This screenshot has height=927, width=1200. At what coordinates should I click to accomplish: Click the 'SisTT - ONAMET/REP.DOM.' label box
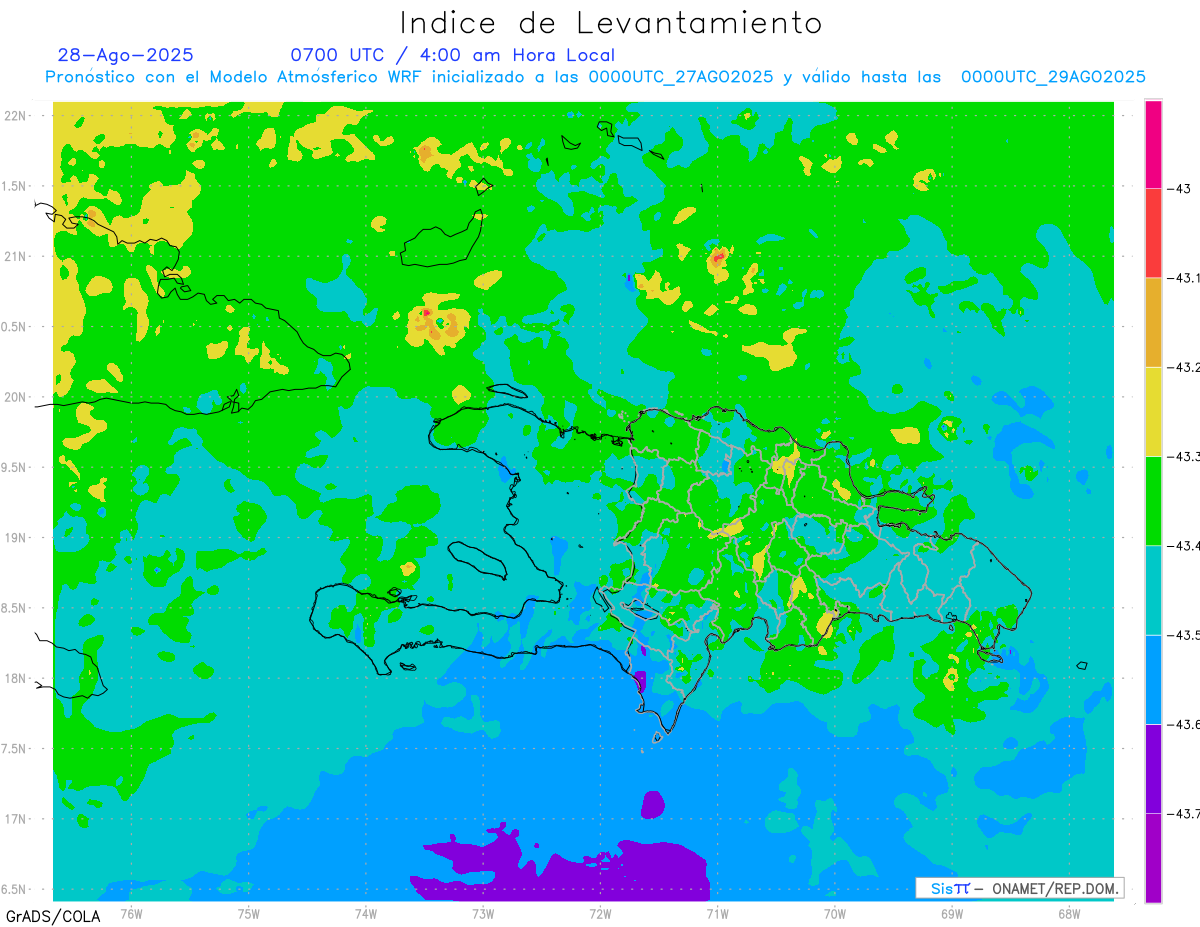[x=1019, y=888]
